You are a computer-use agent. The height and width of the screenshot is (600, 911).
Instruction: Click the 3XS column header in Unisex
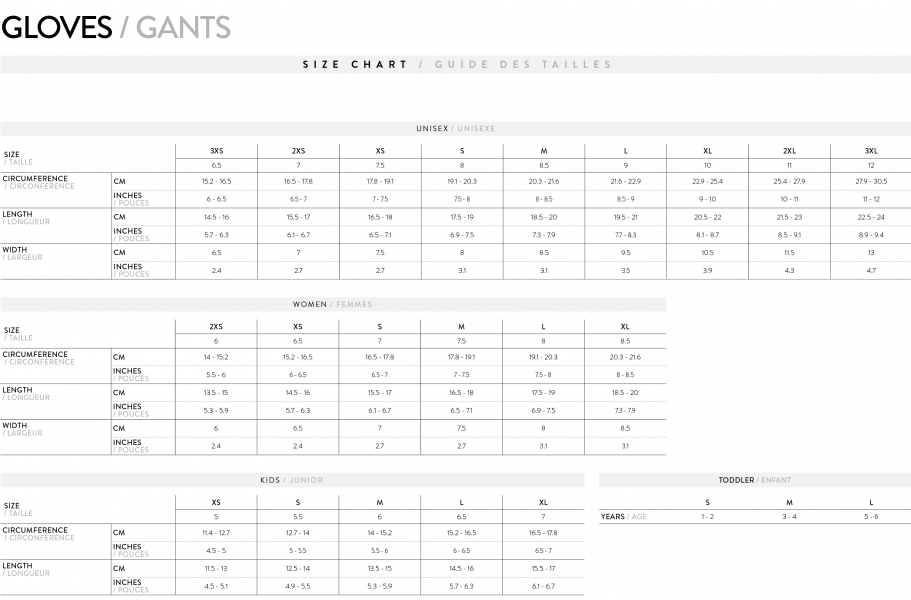coord(216,150)
